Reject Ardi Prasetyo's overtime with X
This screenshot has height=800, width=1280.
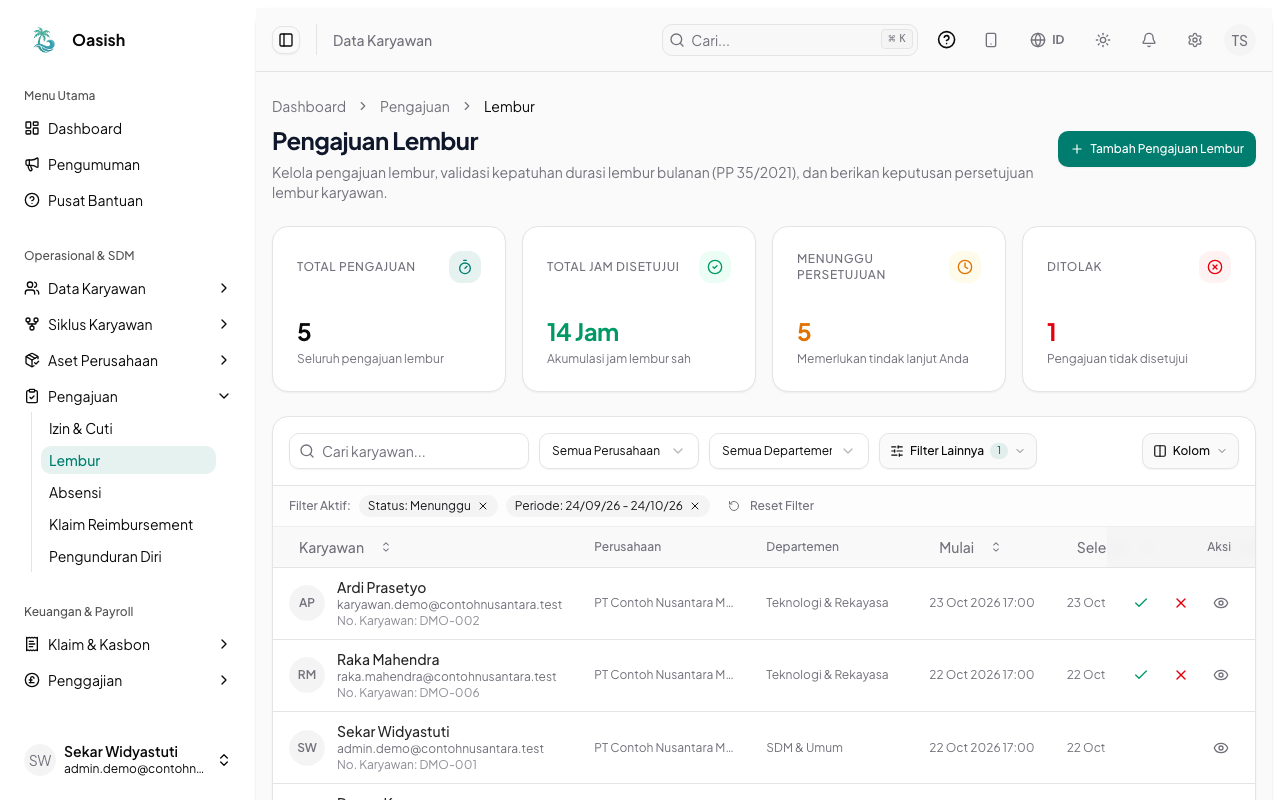(x=1181, y=603)
